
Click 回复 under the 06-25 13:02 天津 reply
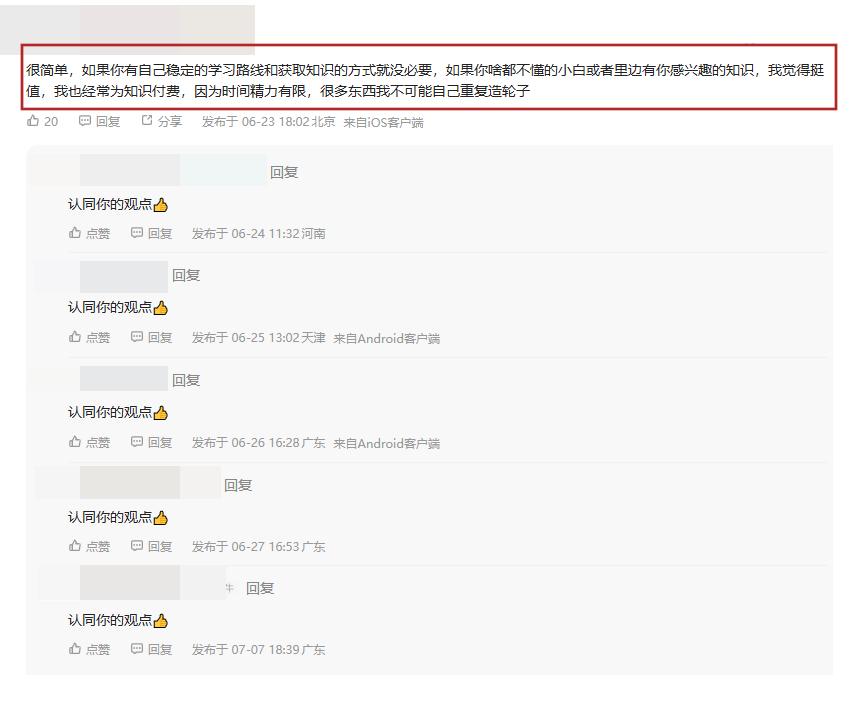pyautogui.click(x=152, y=338)
